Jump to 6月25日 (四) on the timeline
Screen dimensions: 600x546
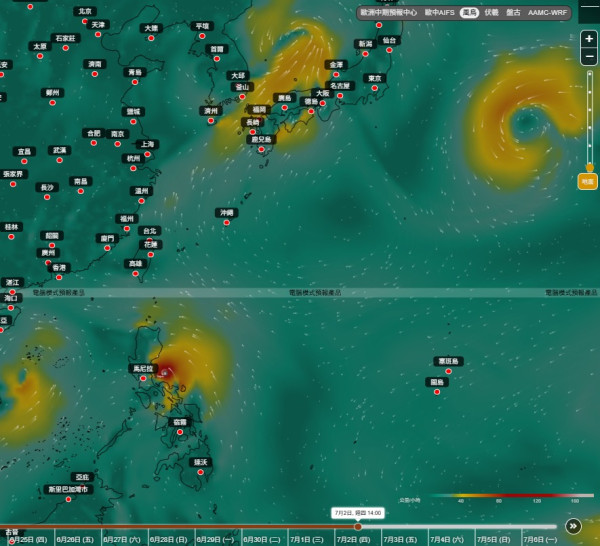coord(29,539)
